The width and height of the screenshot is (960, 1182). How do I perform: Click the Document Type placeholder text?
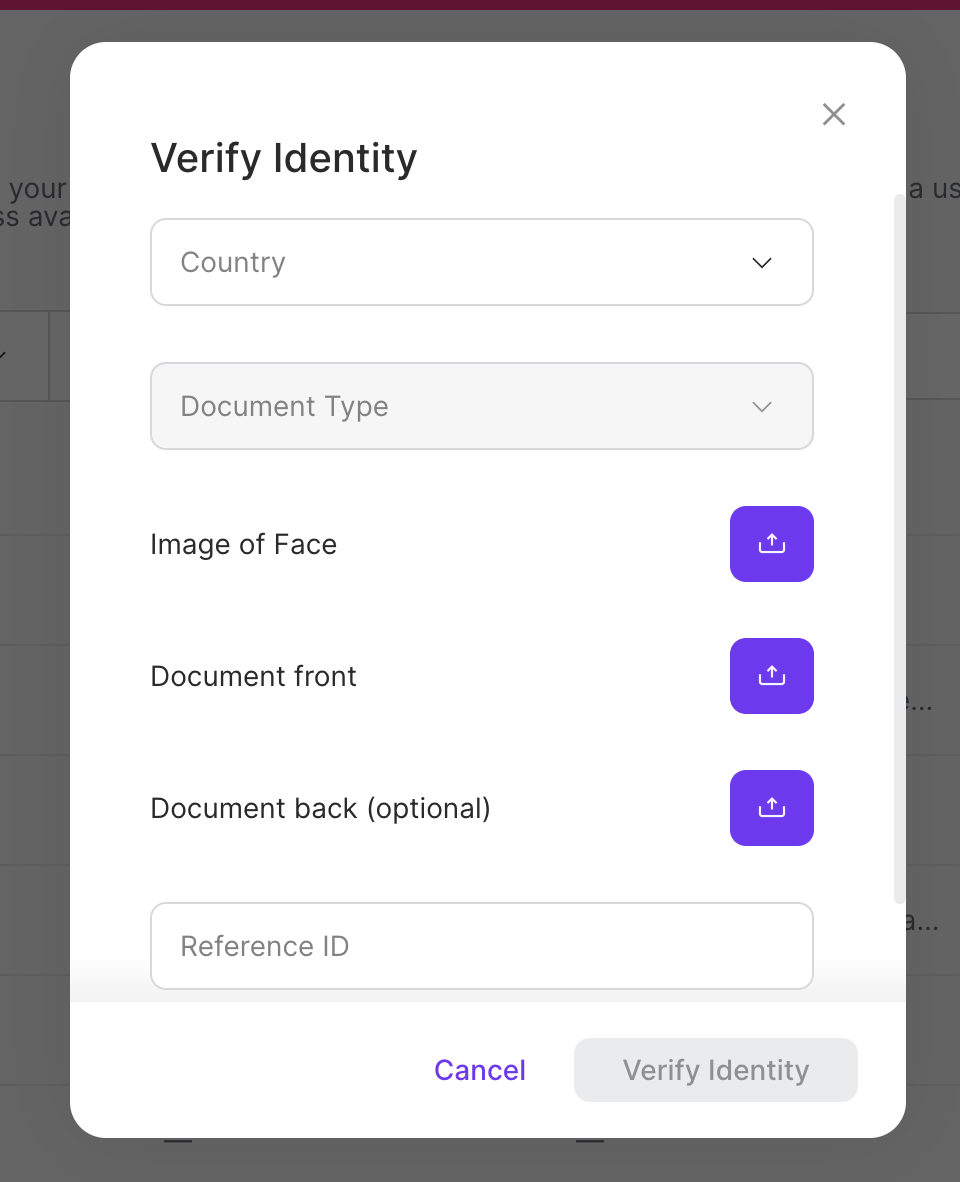[x=284, y=407]
